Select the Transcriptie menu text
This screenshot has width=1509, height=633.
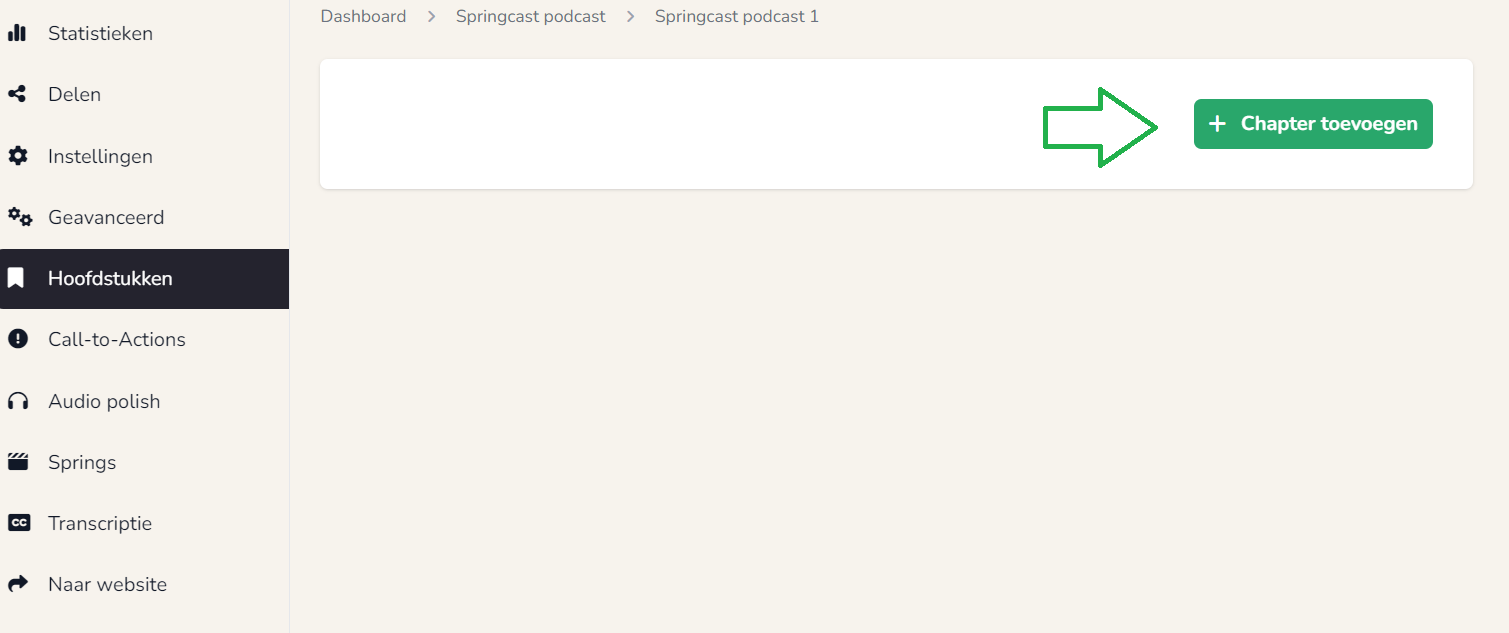tap(100, 523)
